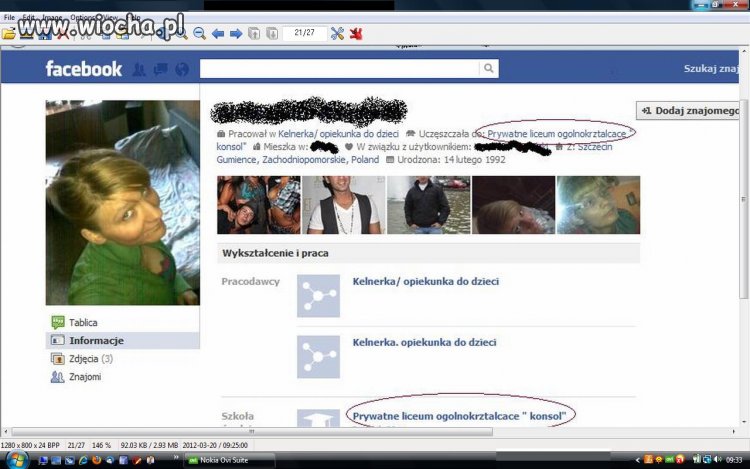The width and height of the screenshot is (750, 469).
Task: Click the horizontal scrollbar thumb
Action: 252,432
